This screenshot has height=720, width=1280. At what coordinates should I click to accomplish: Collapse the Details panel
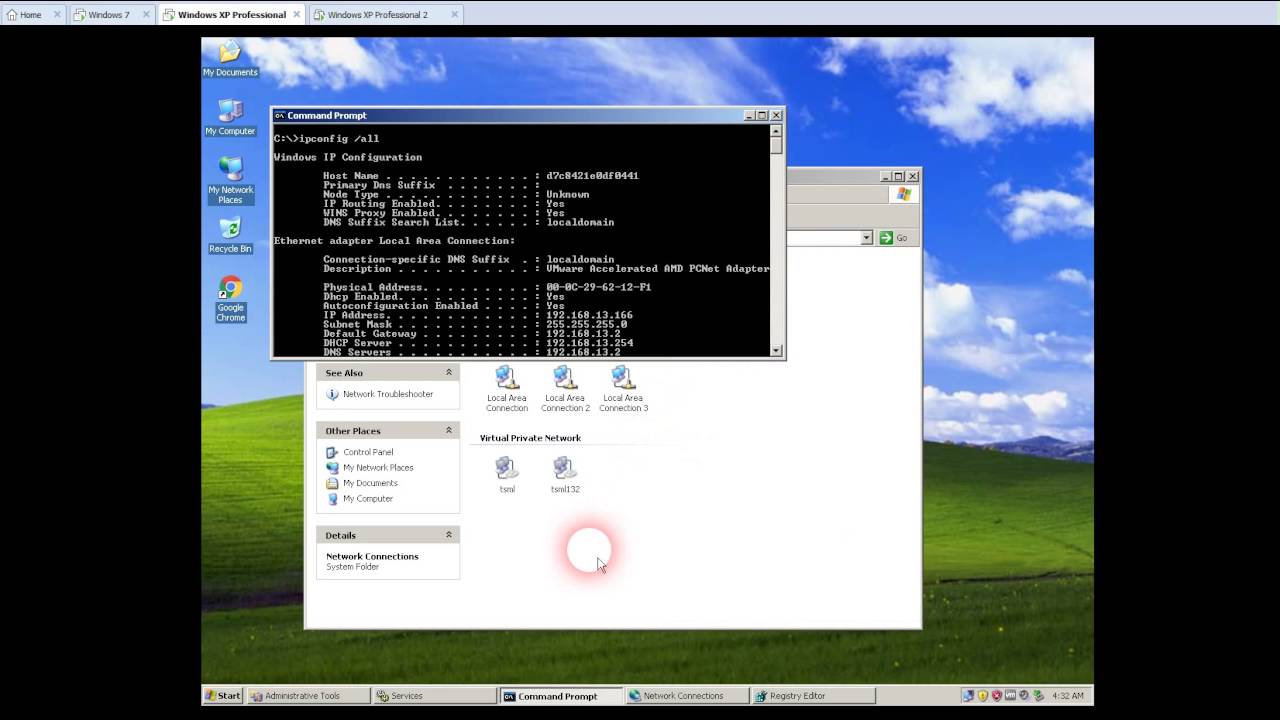coord(449,535)
